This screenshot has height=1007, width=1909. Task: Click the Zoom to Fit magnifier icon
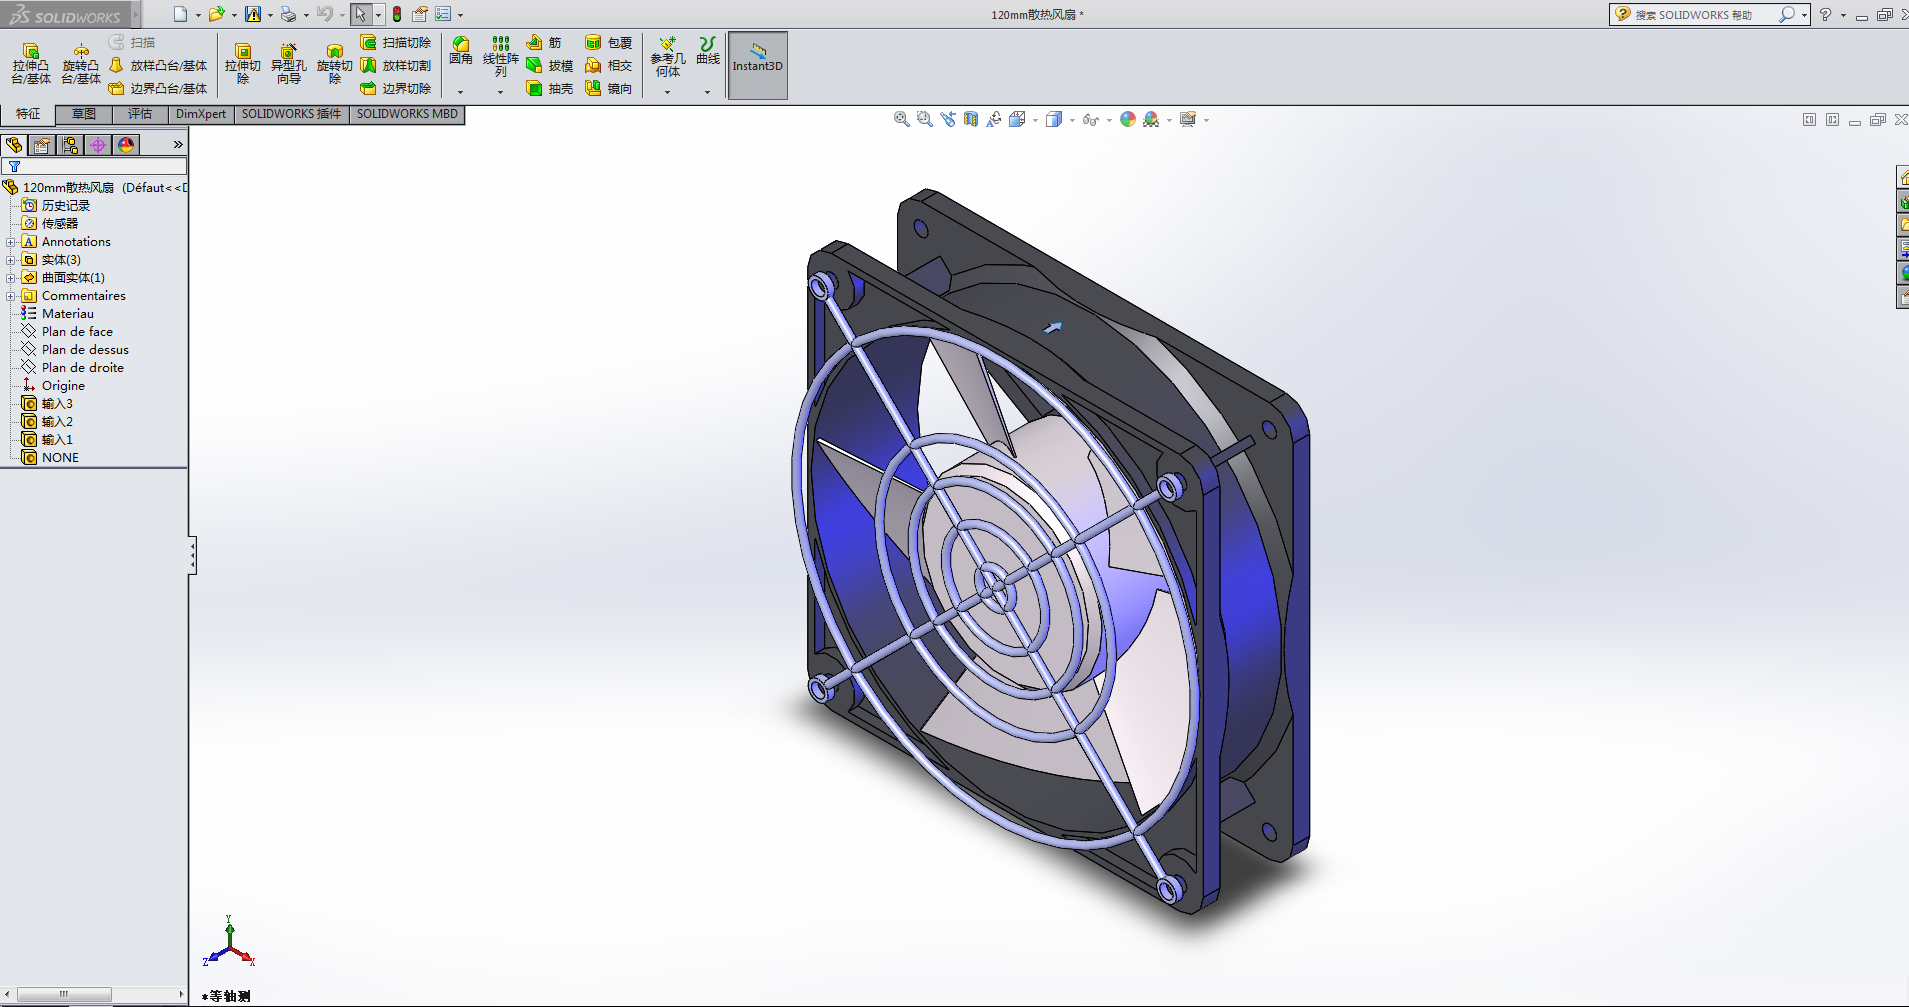click(902, 120)
